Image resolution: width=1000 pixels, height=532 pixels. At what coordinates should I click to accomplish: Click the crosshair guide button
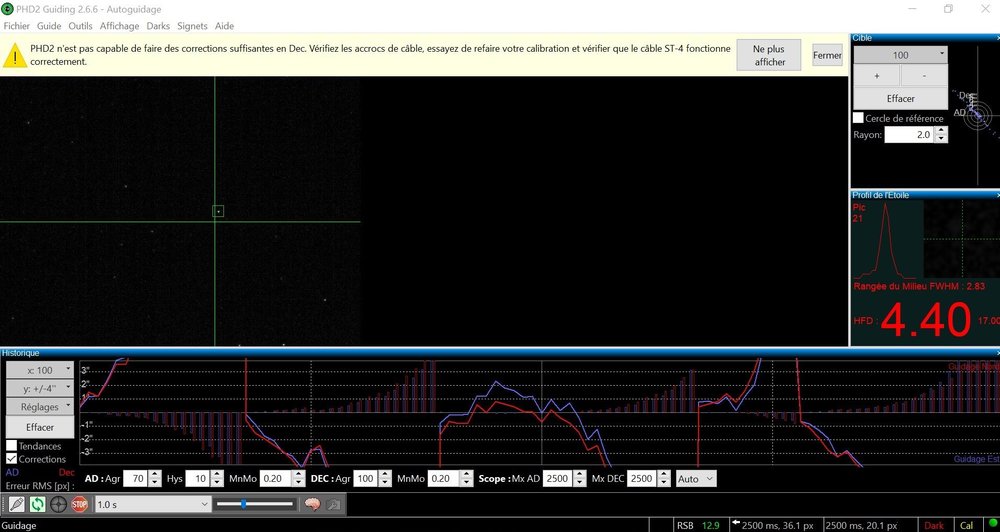click(59, 505)
